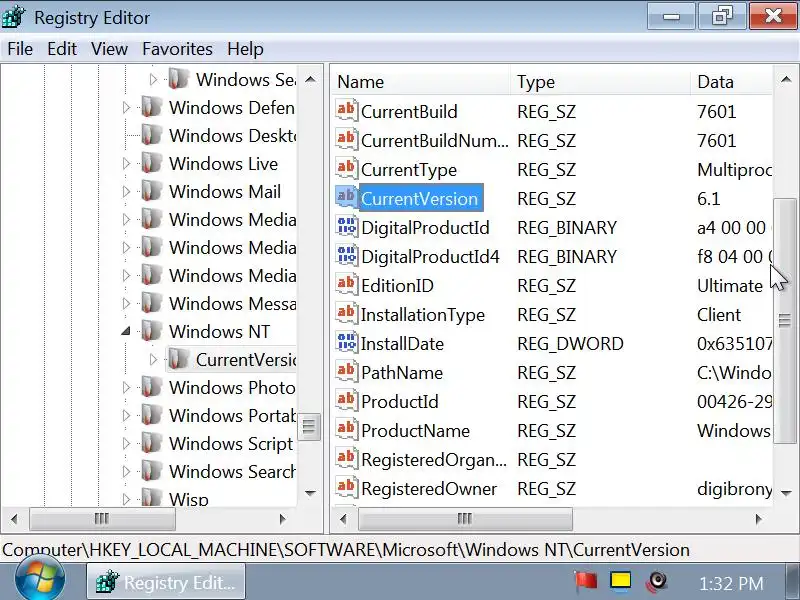Select the RegisteredOwner value name

(x=429, y=489)
